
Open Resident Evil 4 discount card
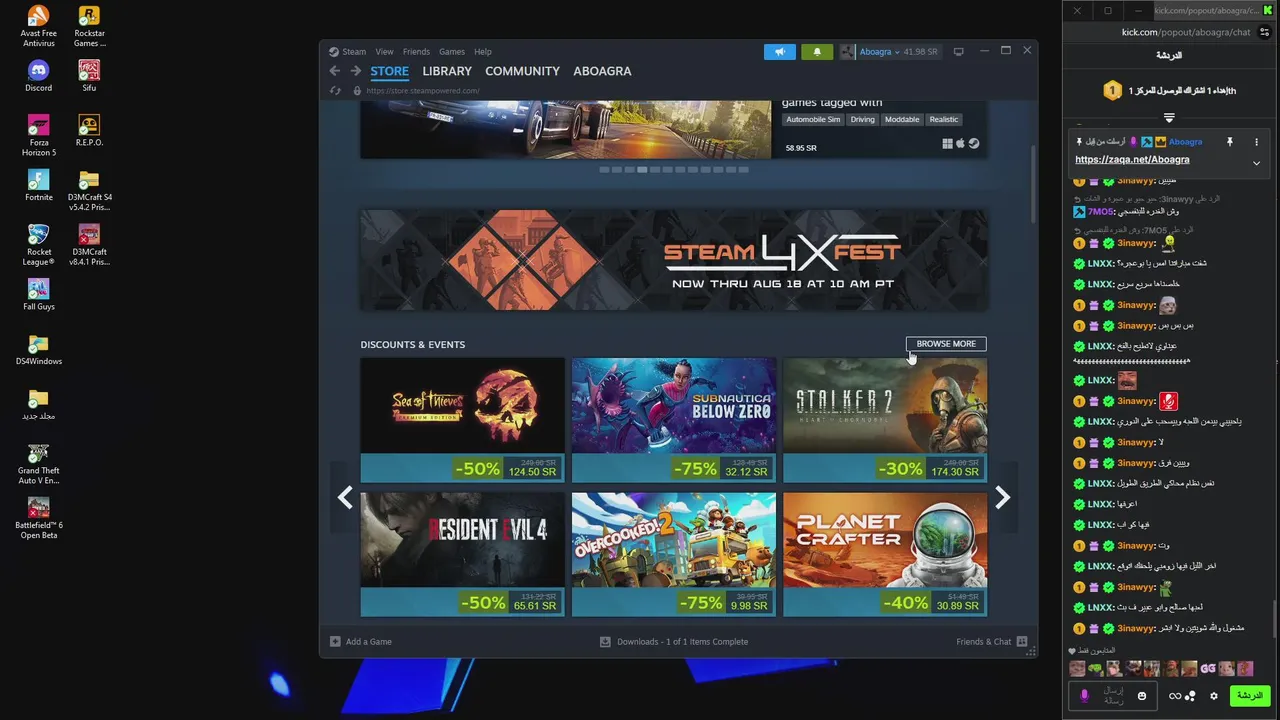[x=462, y=554]
